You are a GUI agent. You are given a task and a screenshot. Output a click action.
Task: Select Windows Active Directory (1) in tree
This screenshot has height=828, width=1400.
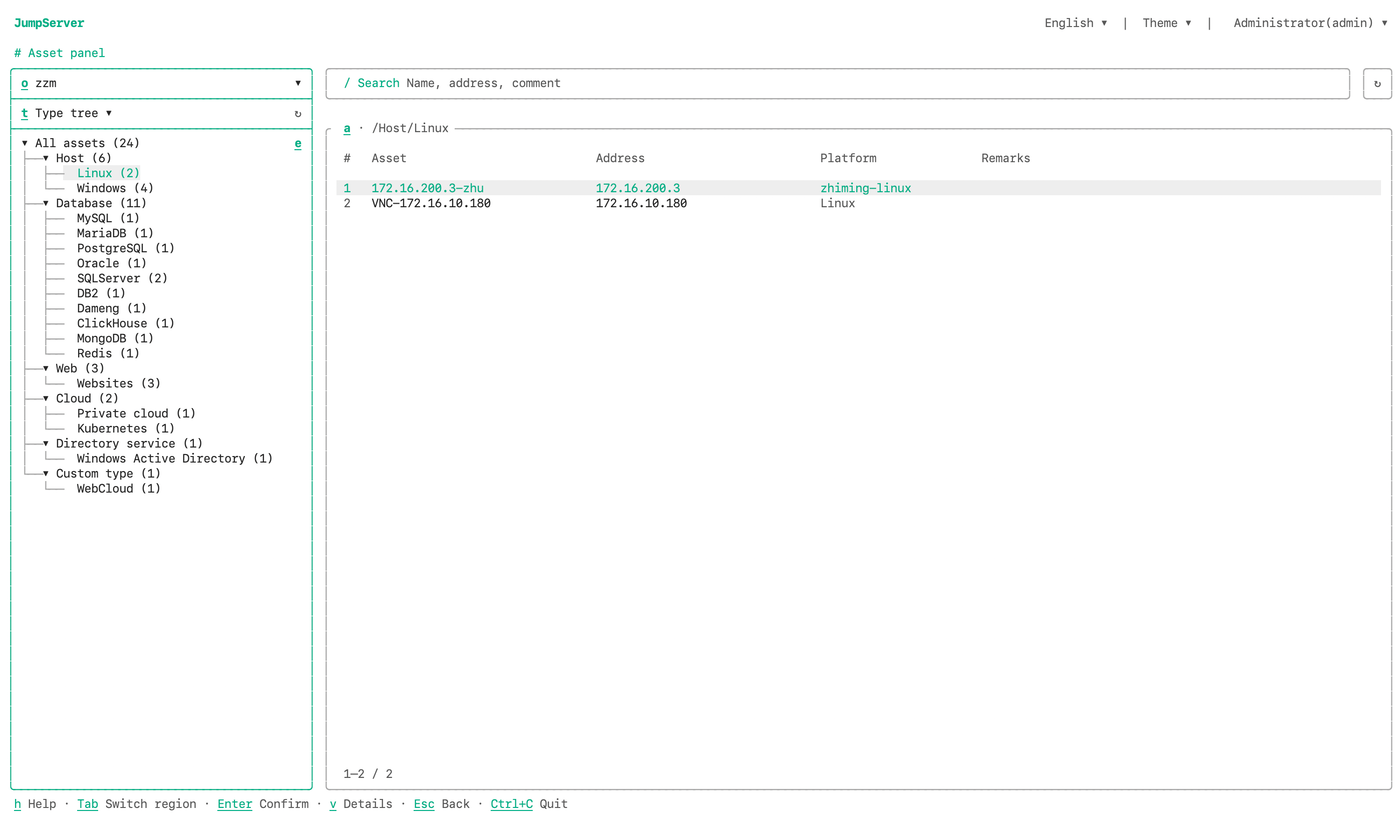(x=175, y=459)
